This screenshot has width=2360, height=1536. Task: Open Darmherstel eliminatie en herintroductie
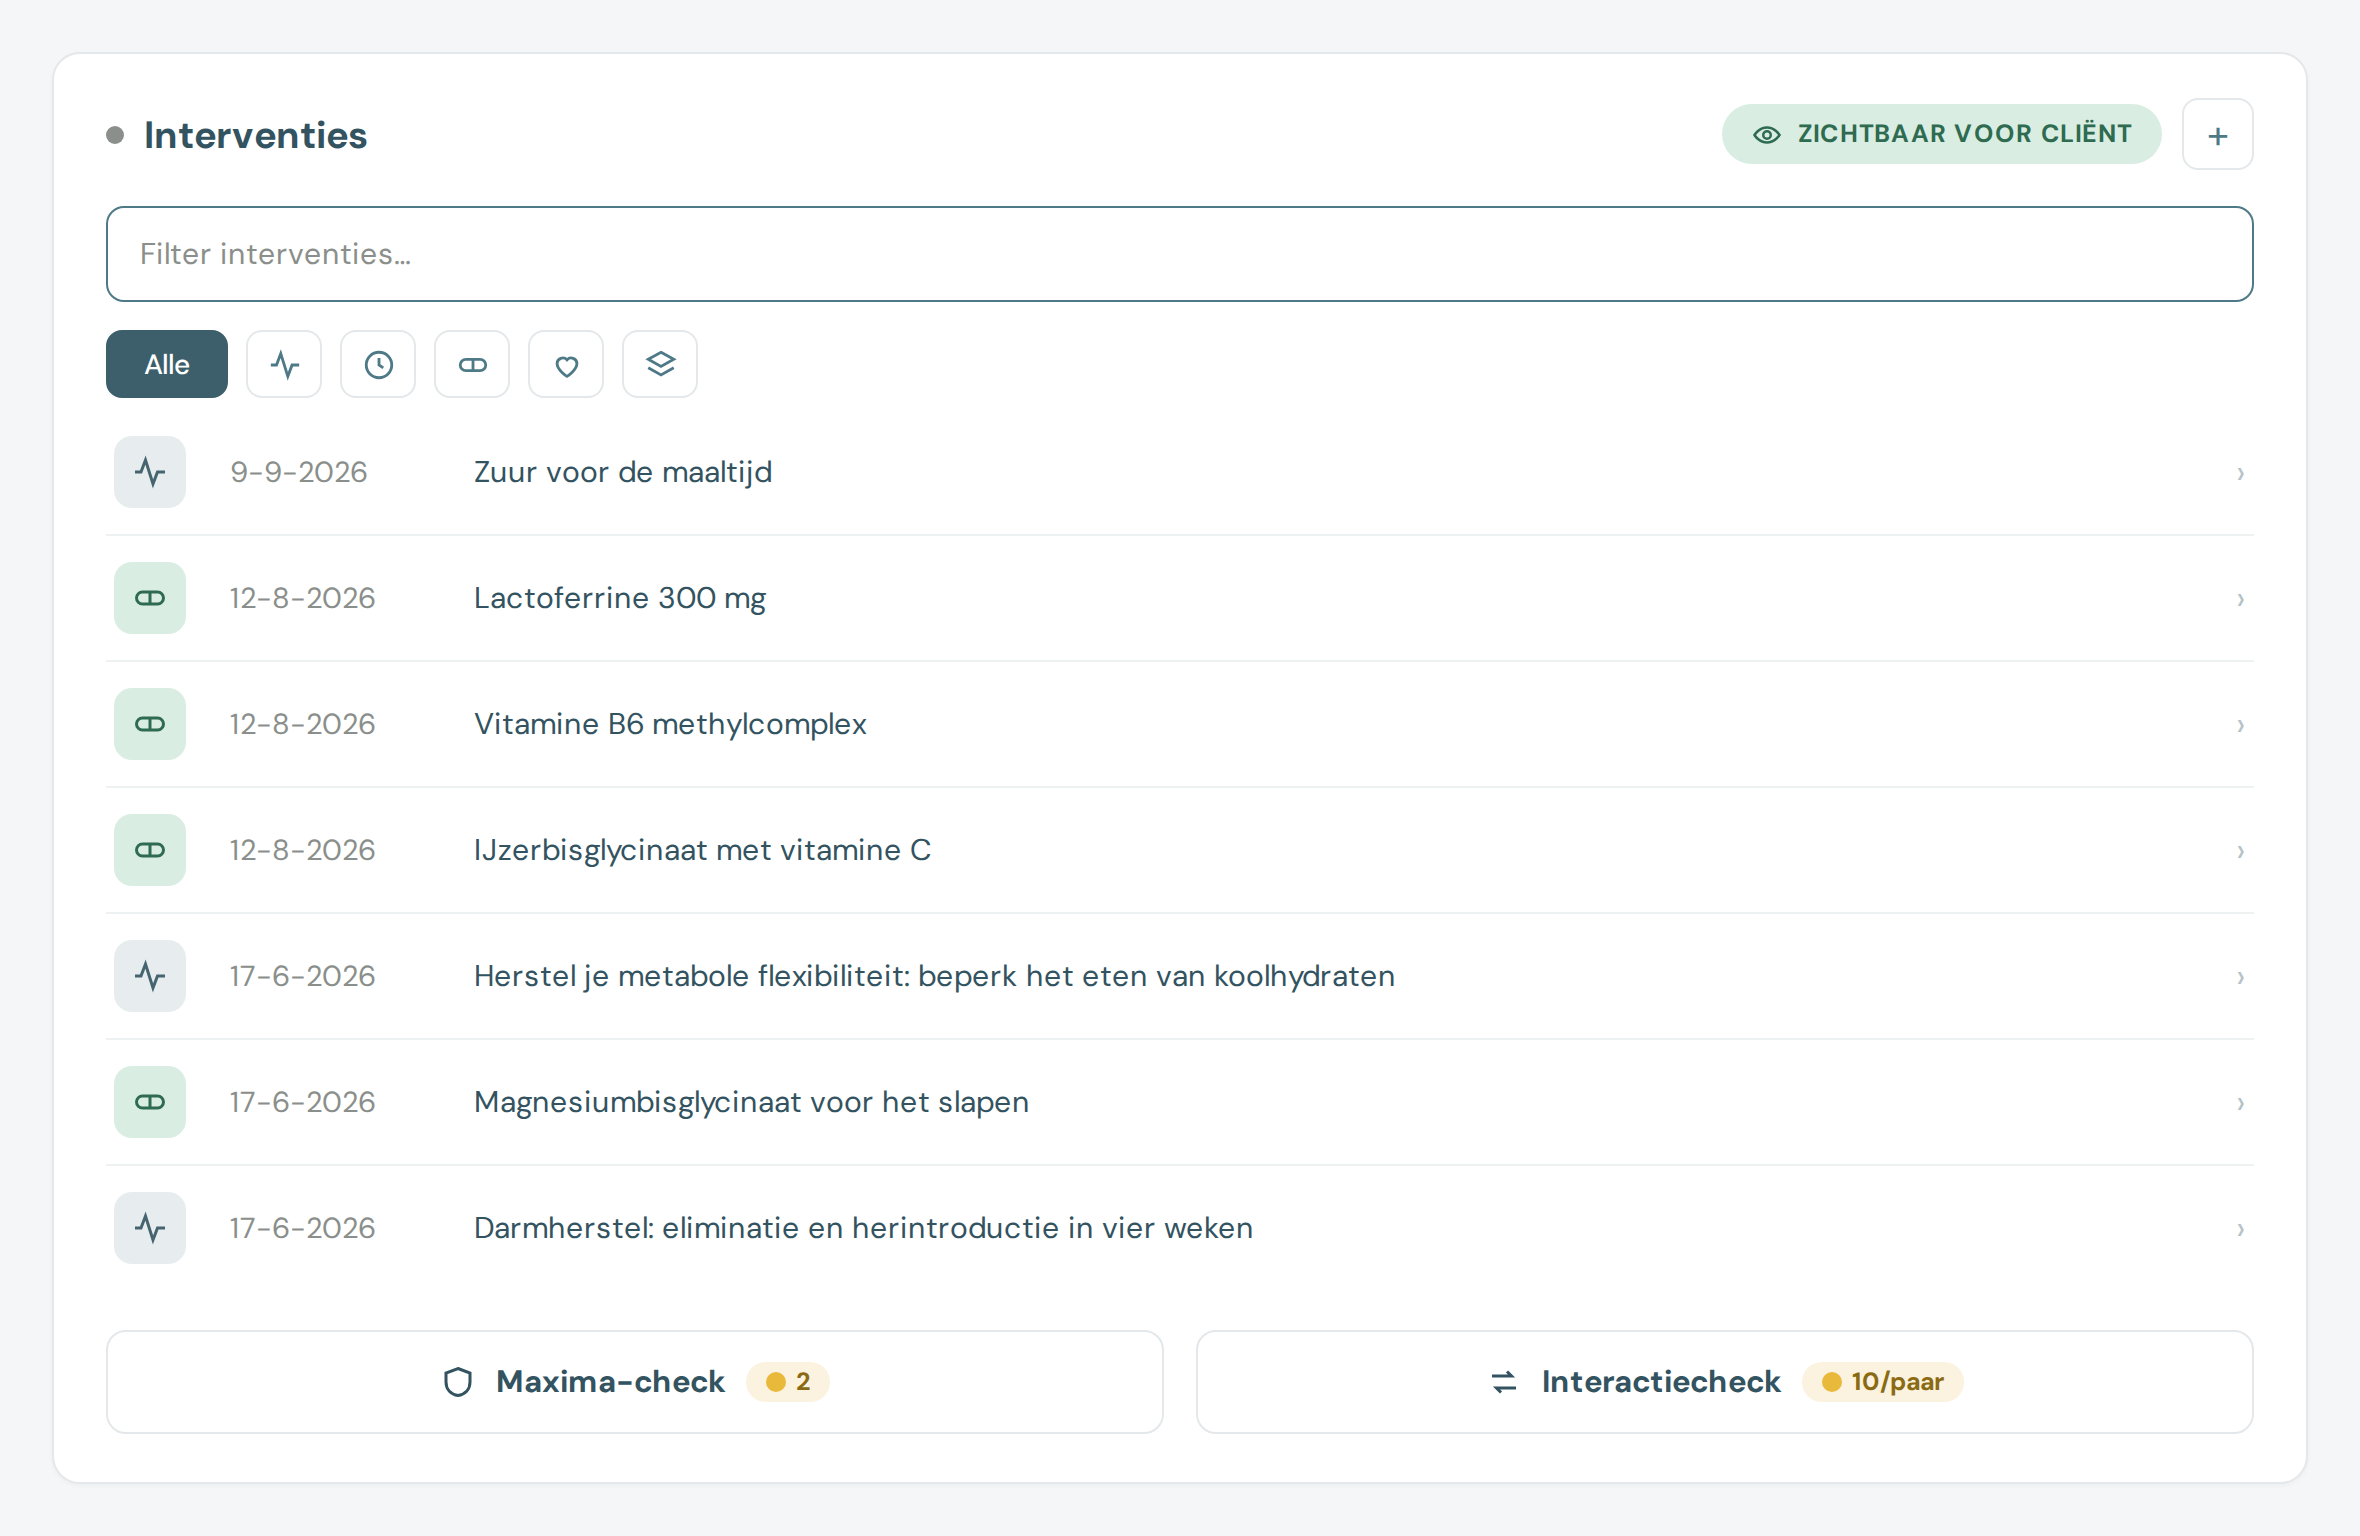pos(1179,1228)
